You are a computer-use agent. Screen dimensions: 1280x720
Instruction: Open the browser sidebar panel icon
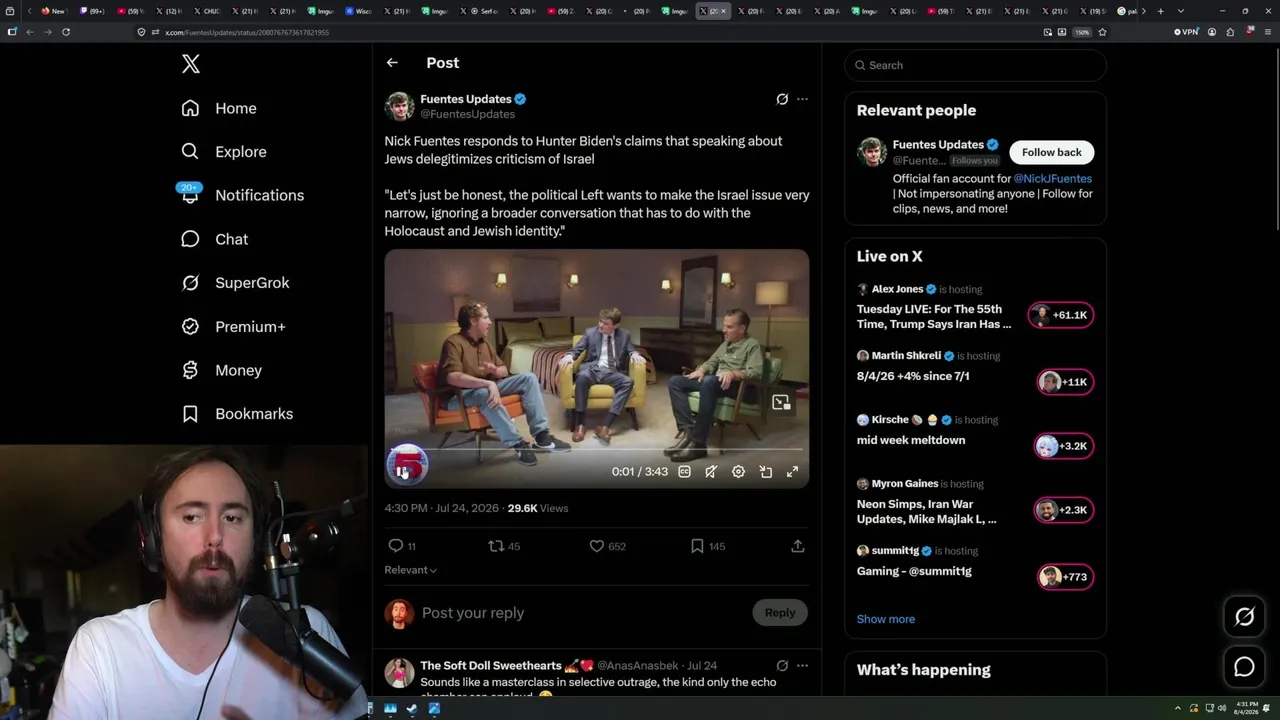click(x=12, y=32)
